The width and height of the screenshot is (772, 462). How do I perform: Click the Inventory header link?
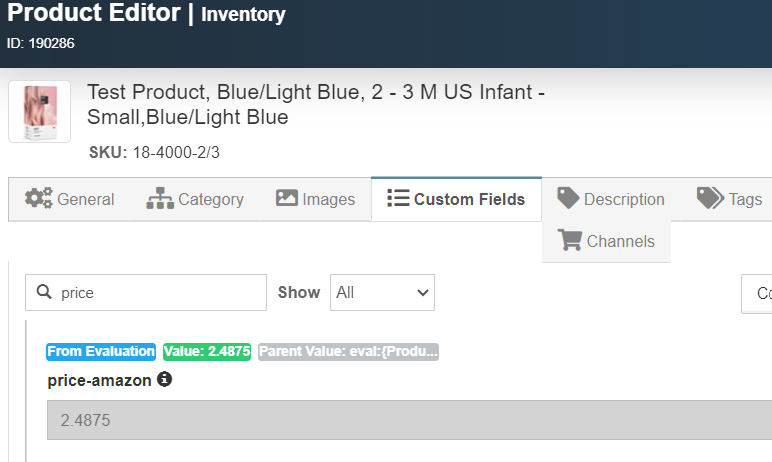pos(243,15)
